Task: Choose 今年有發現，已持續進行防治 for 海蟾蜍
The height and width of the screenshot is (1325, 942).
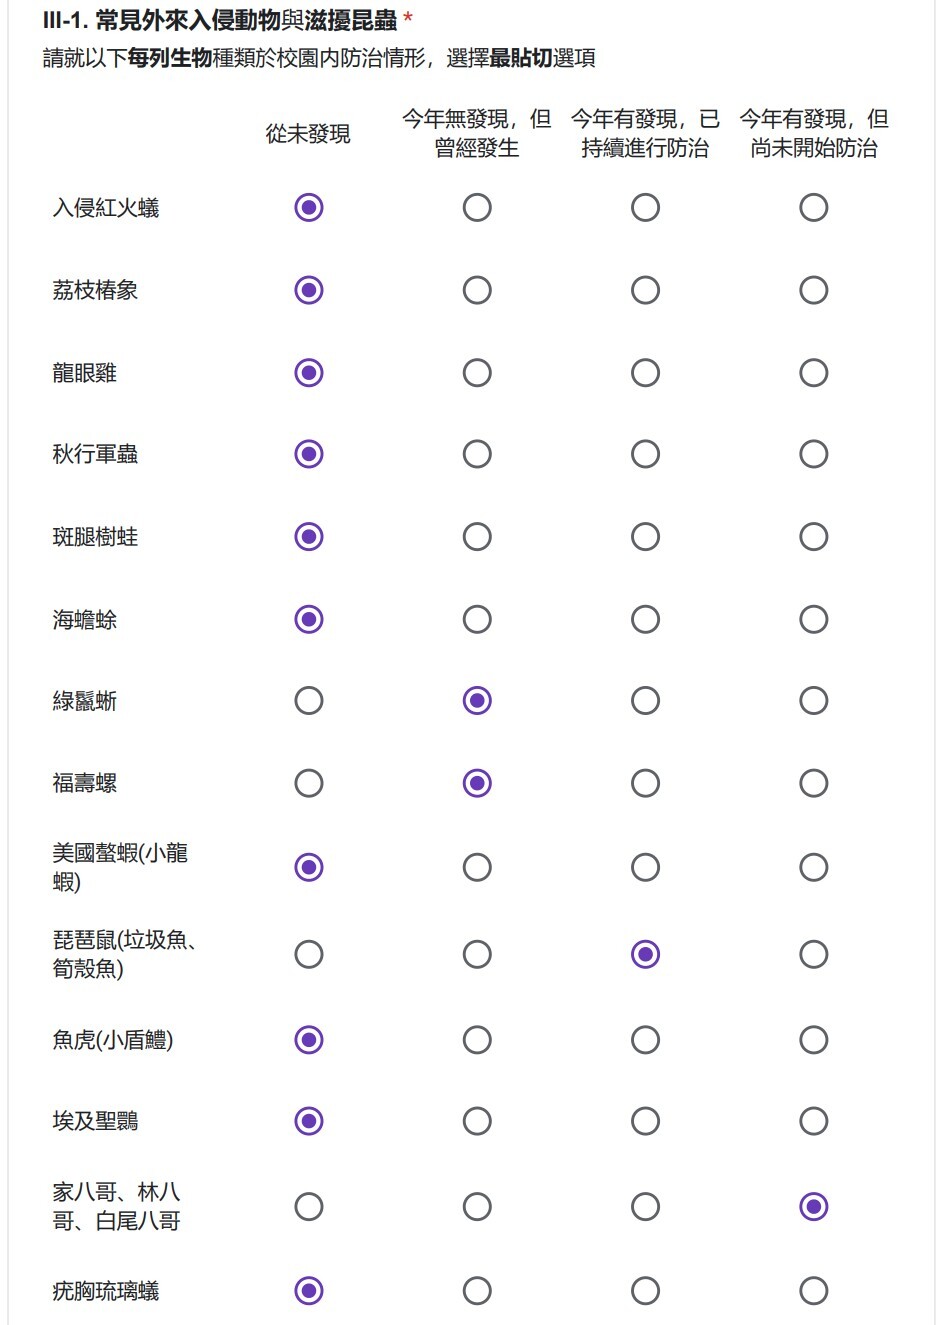Action: point(645,619)
